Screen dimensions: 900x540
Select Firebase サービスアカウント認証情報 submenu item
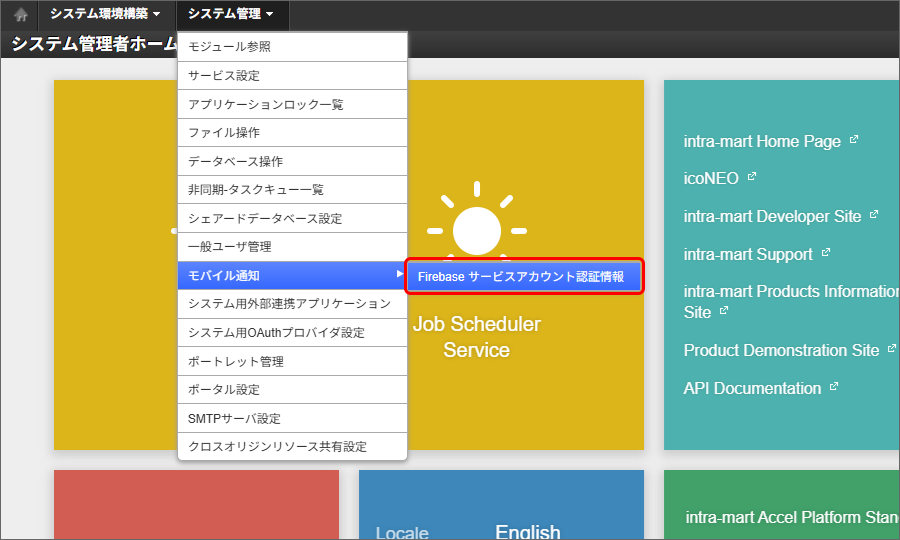pyautogui.click(x=522, y=277)
